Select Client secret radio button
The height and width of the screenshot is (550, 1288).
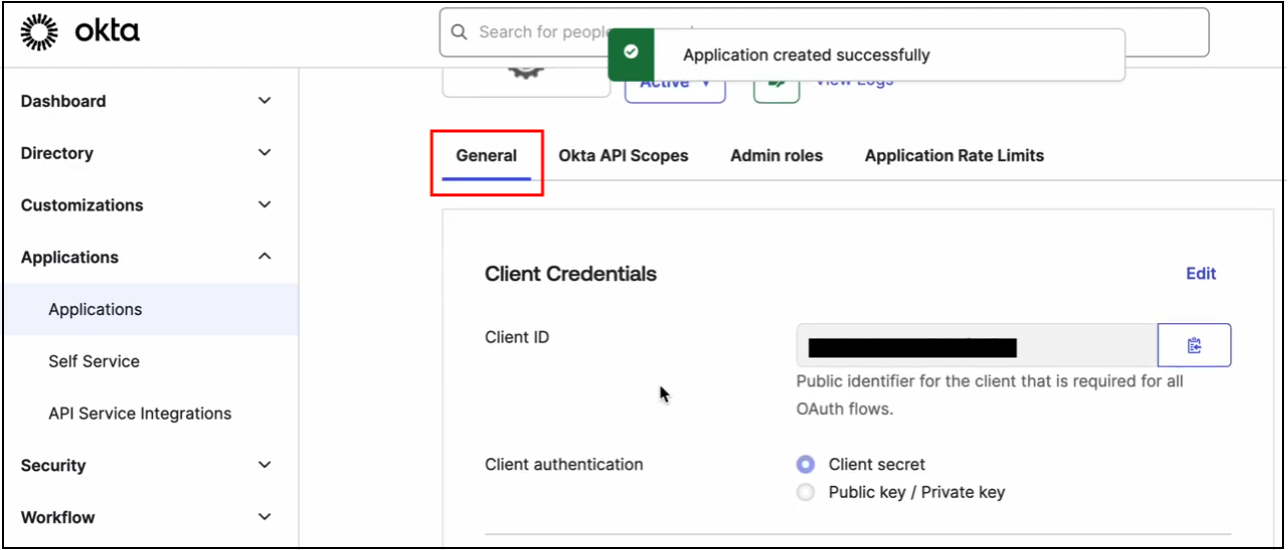click(x=806, y=464)
